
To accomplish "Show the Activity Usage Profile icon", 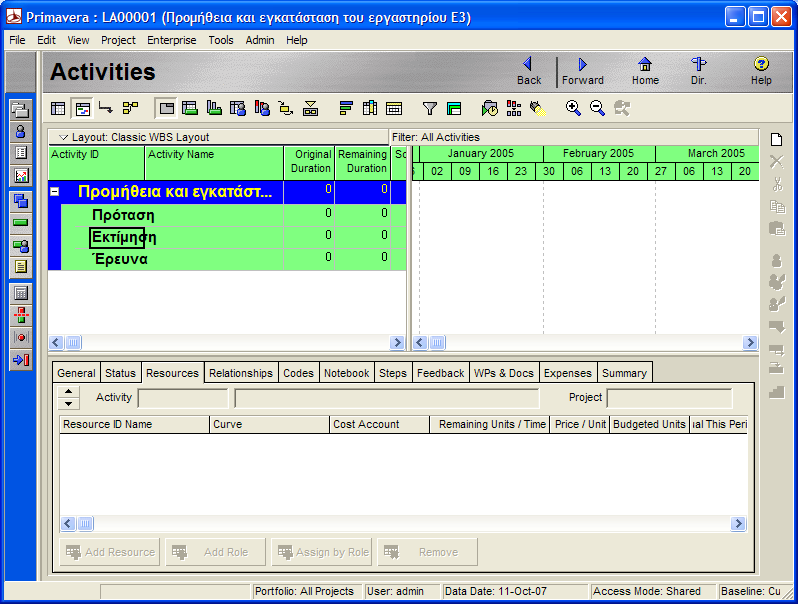I will pos(214,108).
